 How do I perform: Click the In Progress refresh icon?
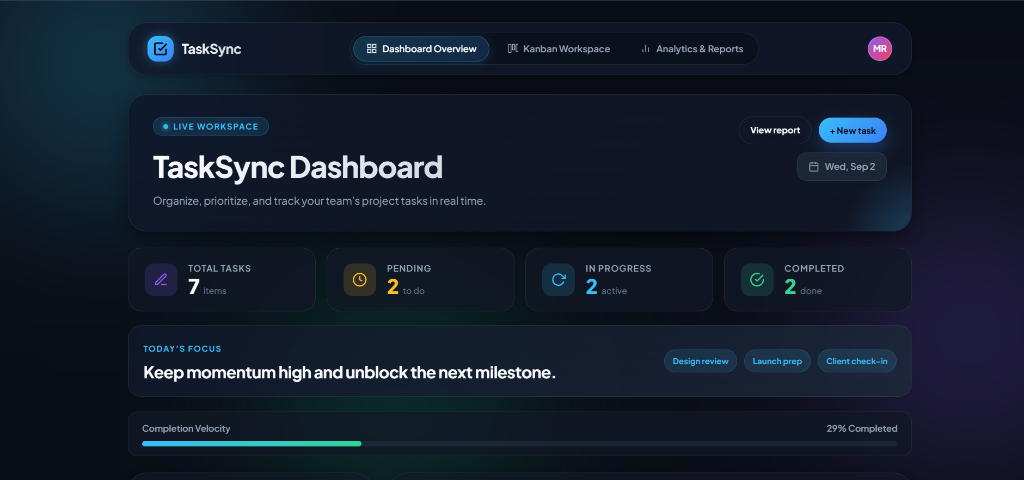coord(558,280)
